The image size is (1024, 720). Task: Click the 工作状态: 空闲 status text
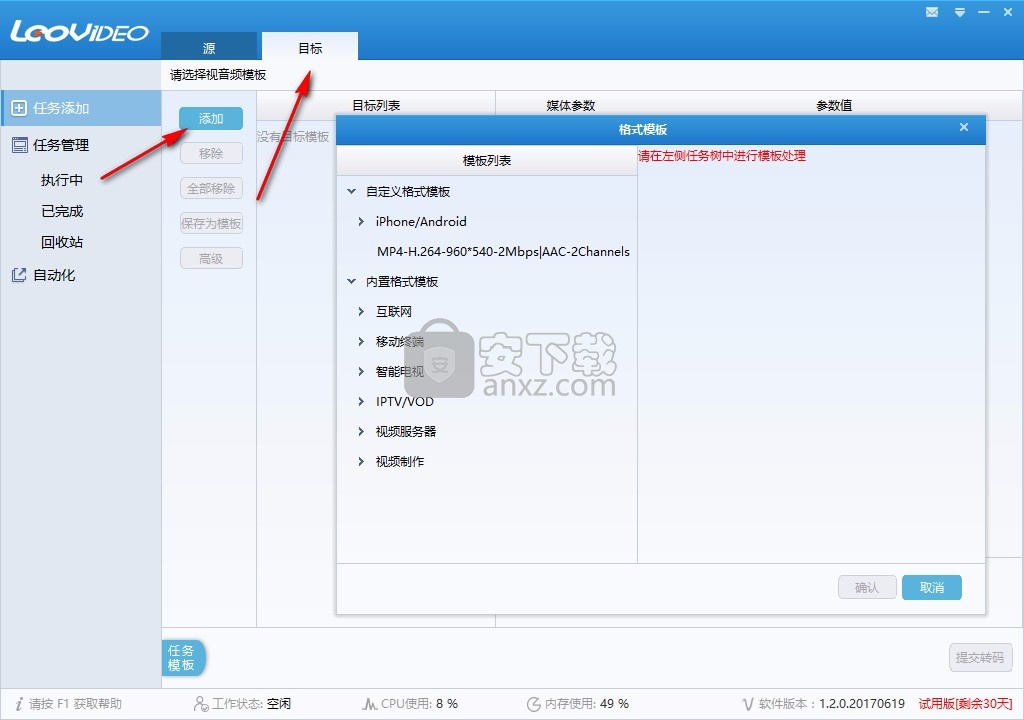251,704
